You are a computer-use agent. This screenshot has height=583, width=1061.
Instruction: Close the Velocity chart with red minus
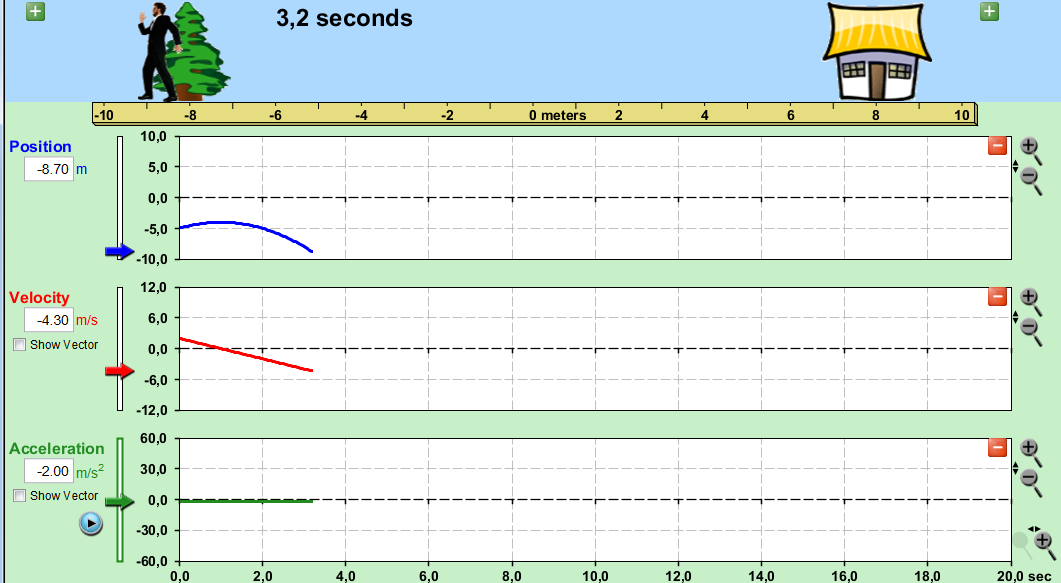997,296
